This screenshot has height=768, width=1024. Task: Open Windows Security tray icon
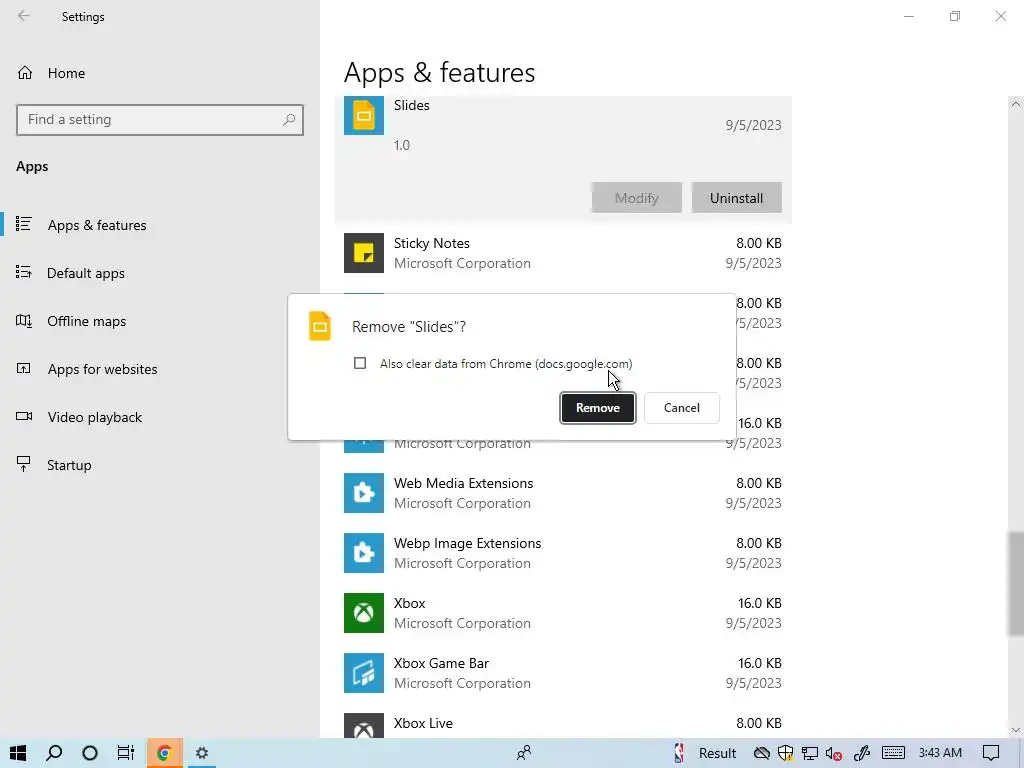(x=786, y=753)
